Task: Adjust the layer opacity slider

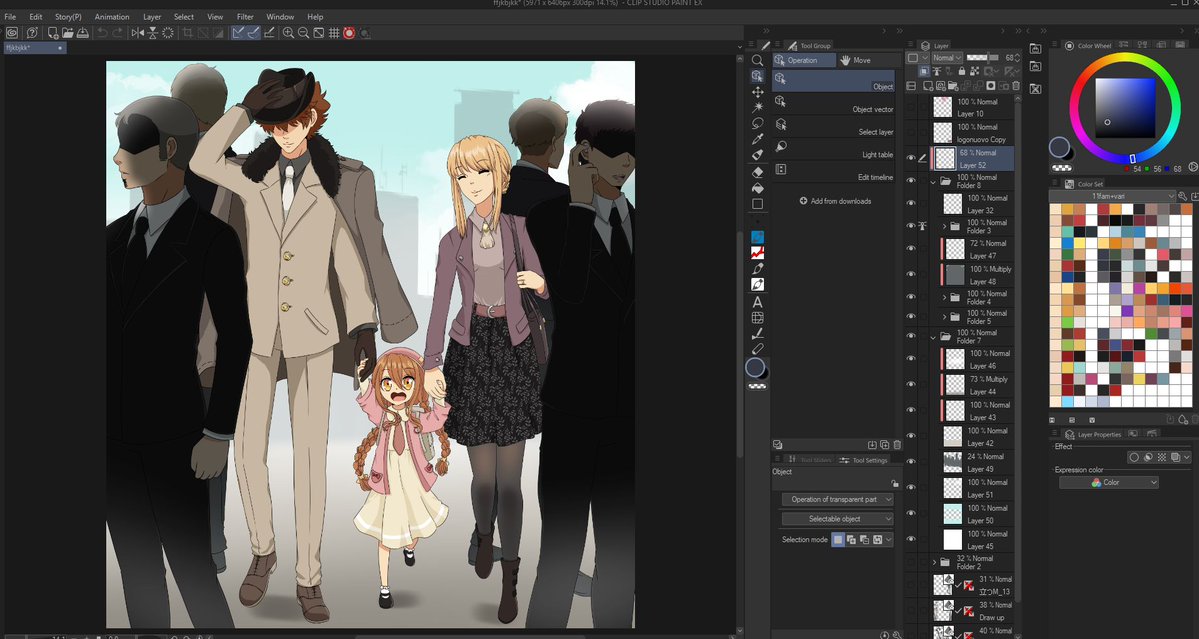Action: 983,57
